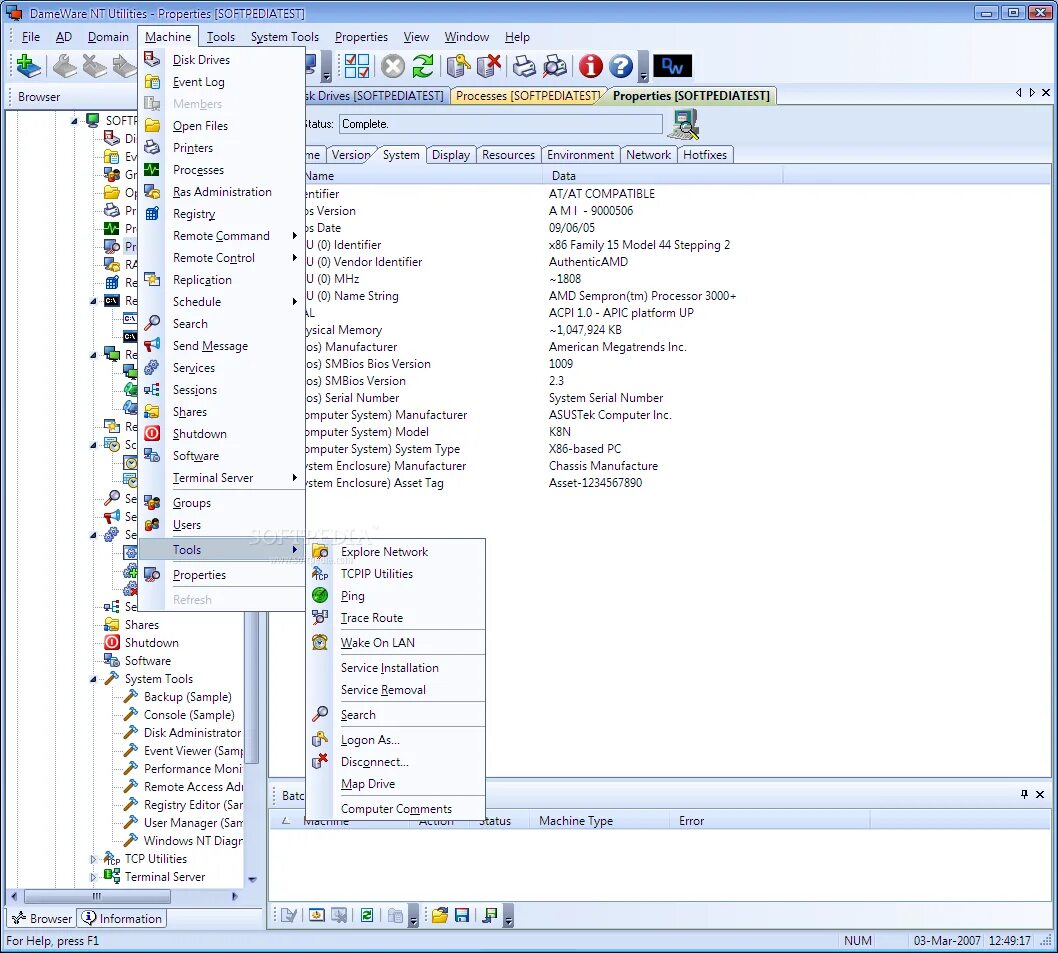This screenshot has width=1058, height=953.
Task: Click the DameWare DW logo icon
Action: coord(672,65)
